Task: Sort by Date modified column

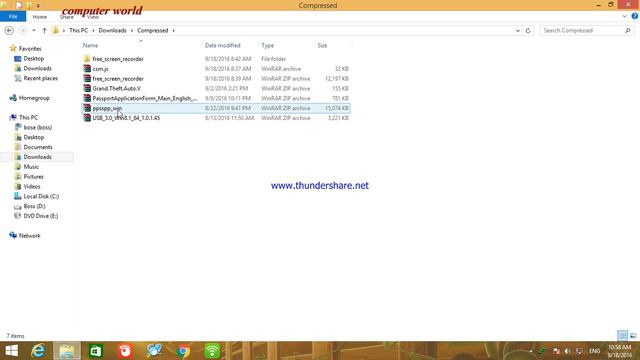Action: click(222, 45)
